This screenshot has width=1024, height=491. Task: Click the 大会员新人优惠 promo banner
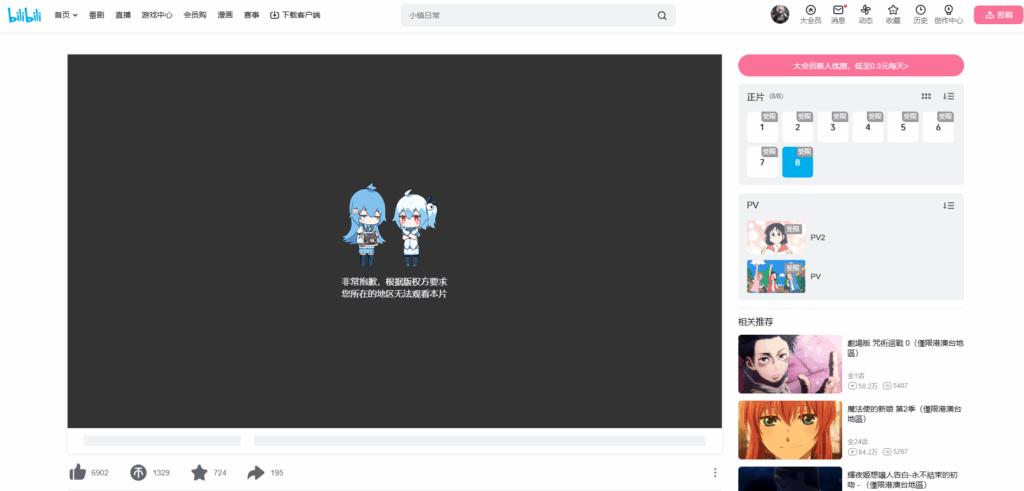pyautogui.click(x=851, y=66)
